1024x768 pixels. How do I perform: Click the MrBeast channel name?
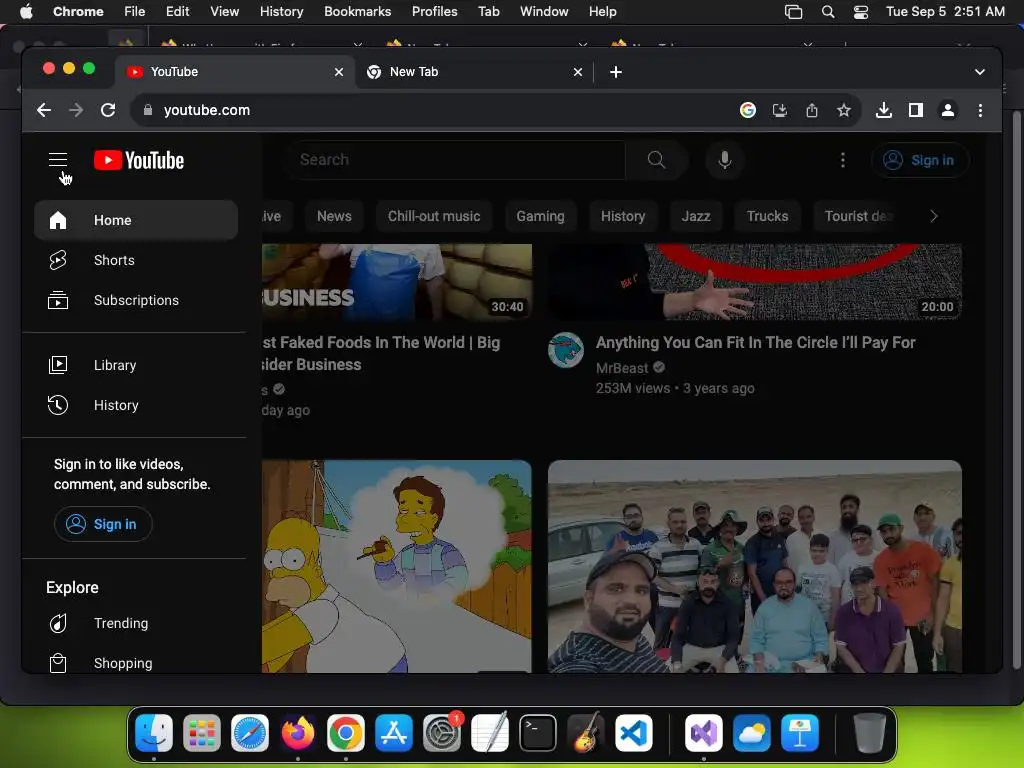click(x=622, y=368)
